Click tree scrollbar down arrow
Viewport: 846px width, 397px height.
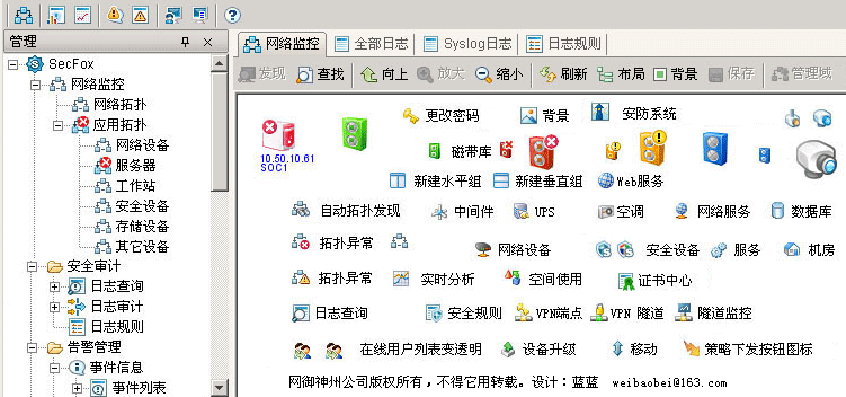(220, 387)
